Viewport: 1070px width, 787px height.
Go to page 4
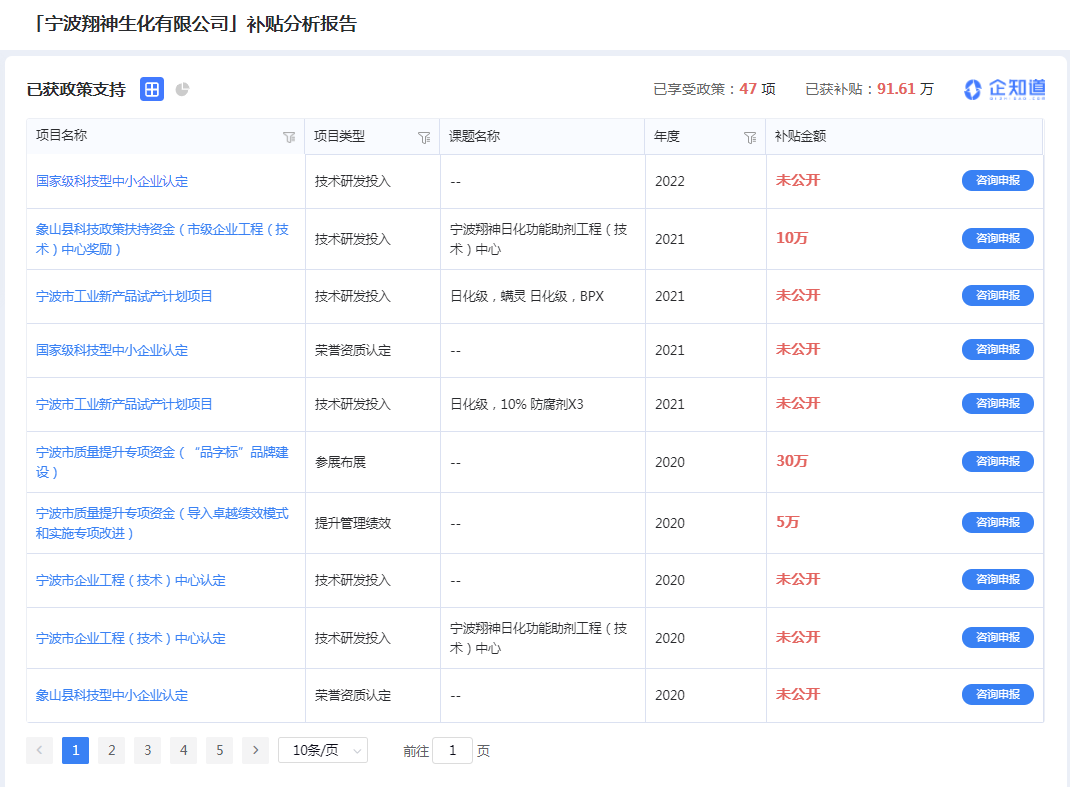click(x=184, y=750)
